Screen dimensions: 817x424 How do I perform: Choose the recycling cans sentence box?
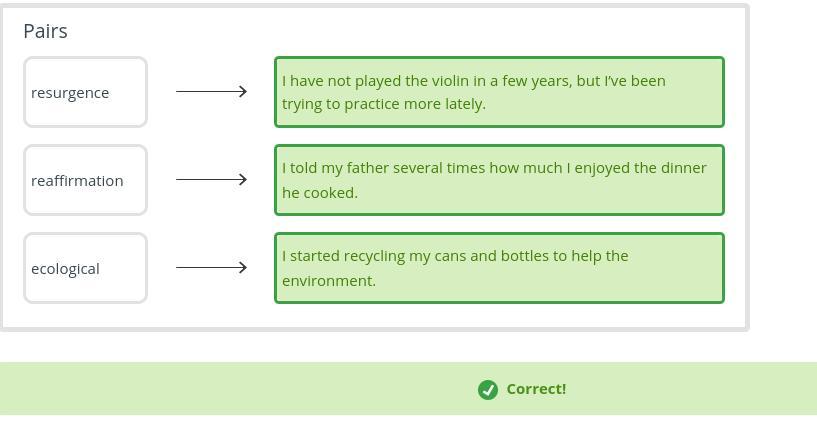click(x=499, y=268)
